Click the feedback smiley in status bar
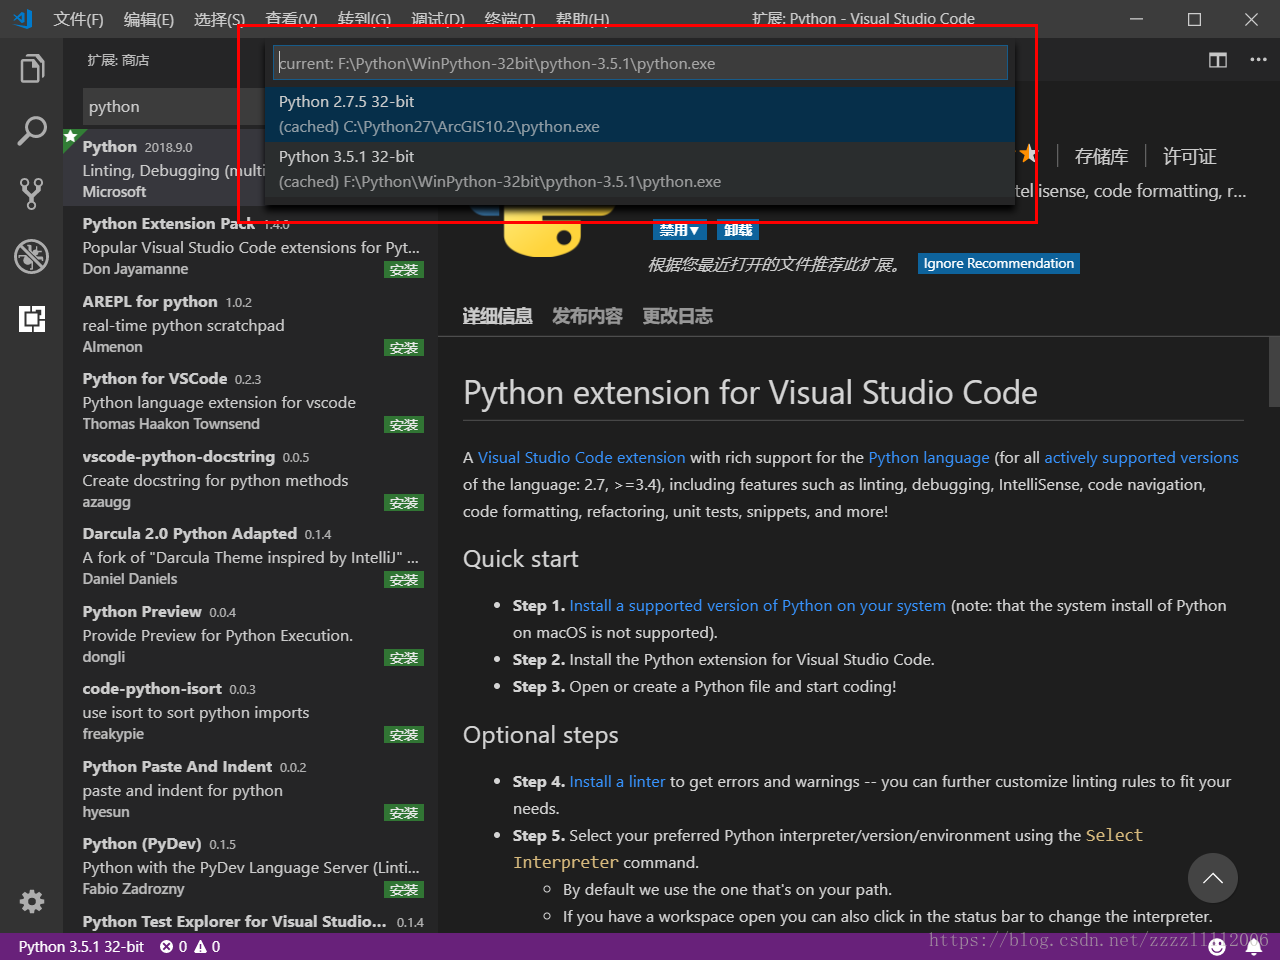The image size is (1280, 960). click(1217, 946)
